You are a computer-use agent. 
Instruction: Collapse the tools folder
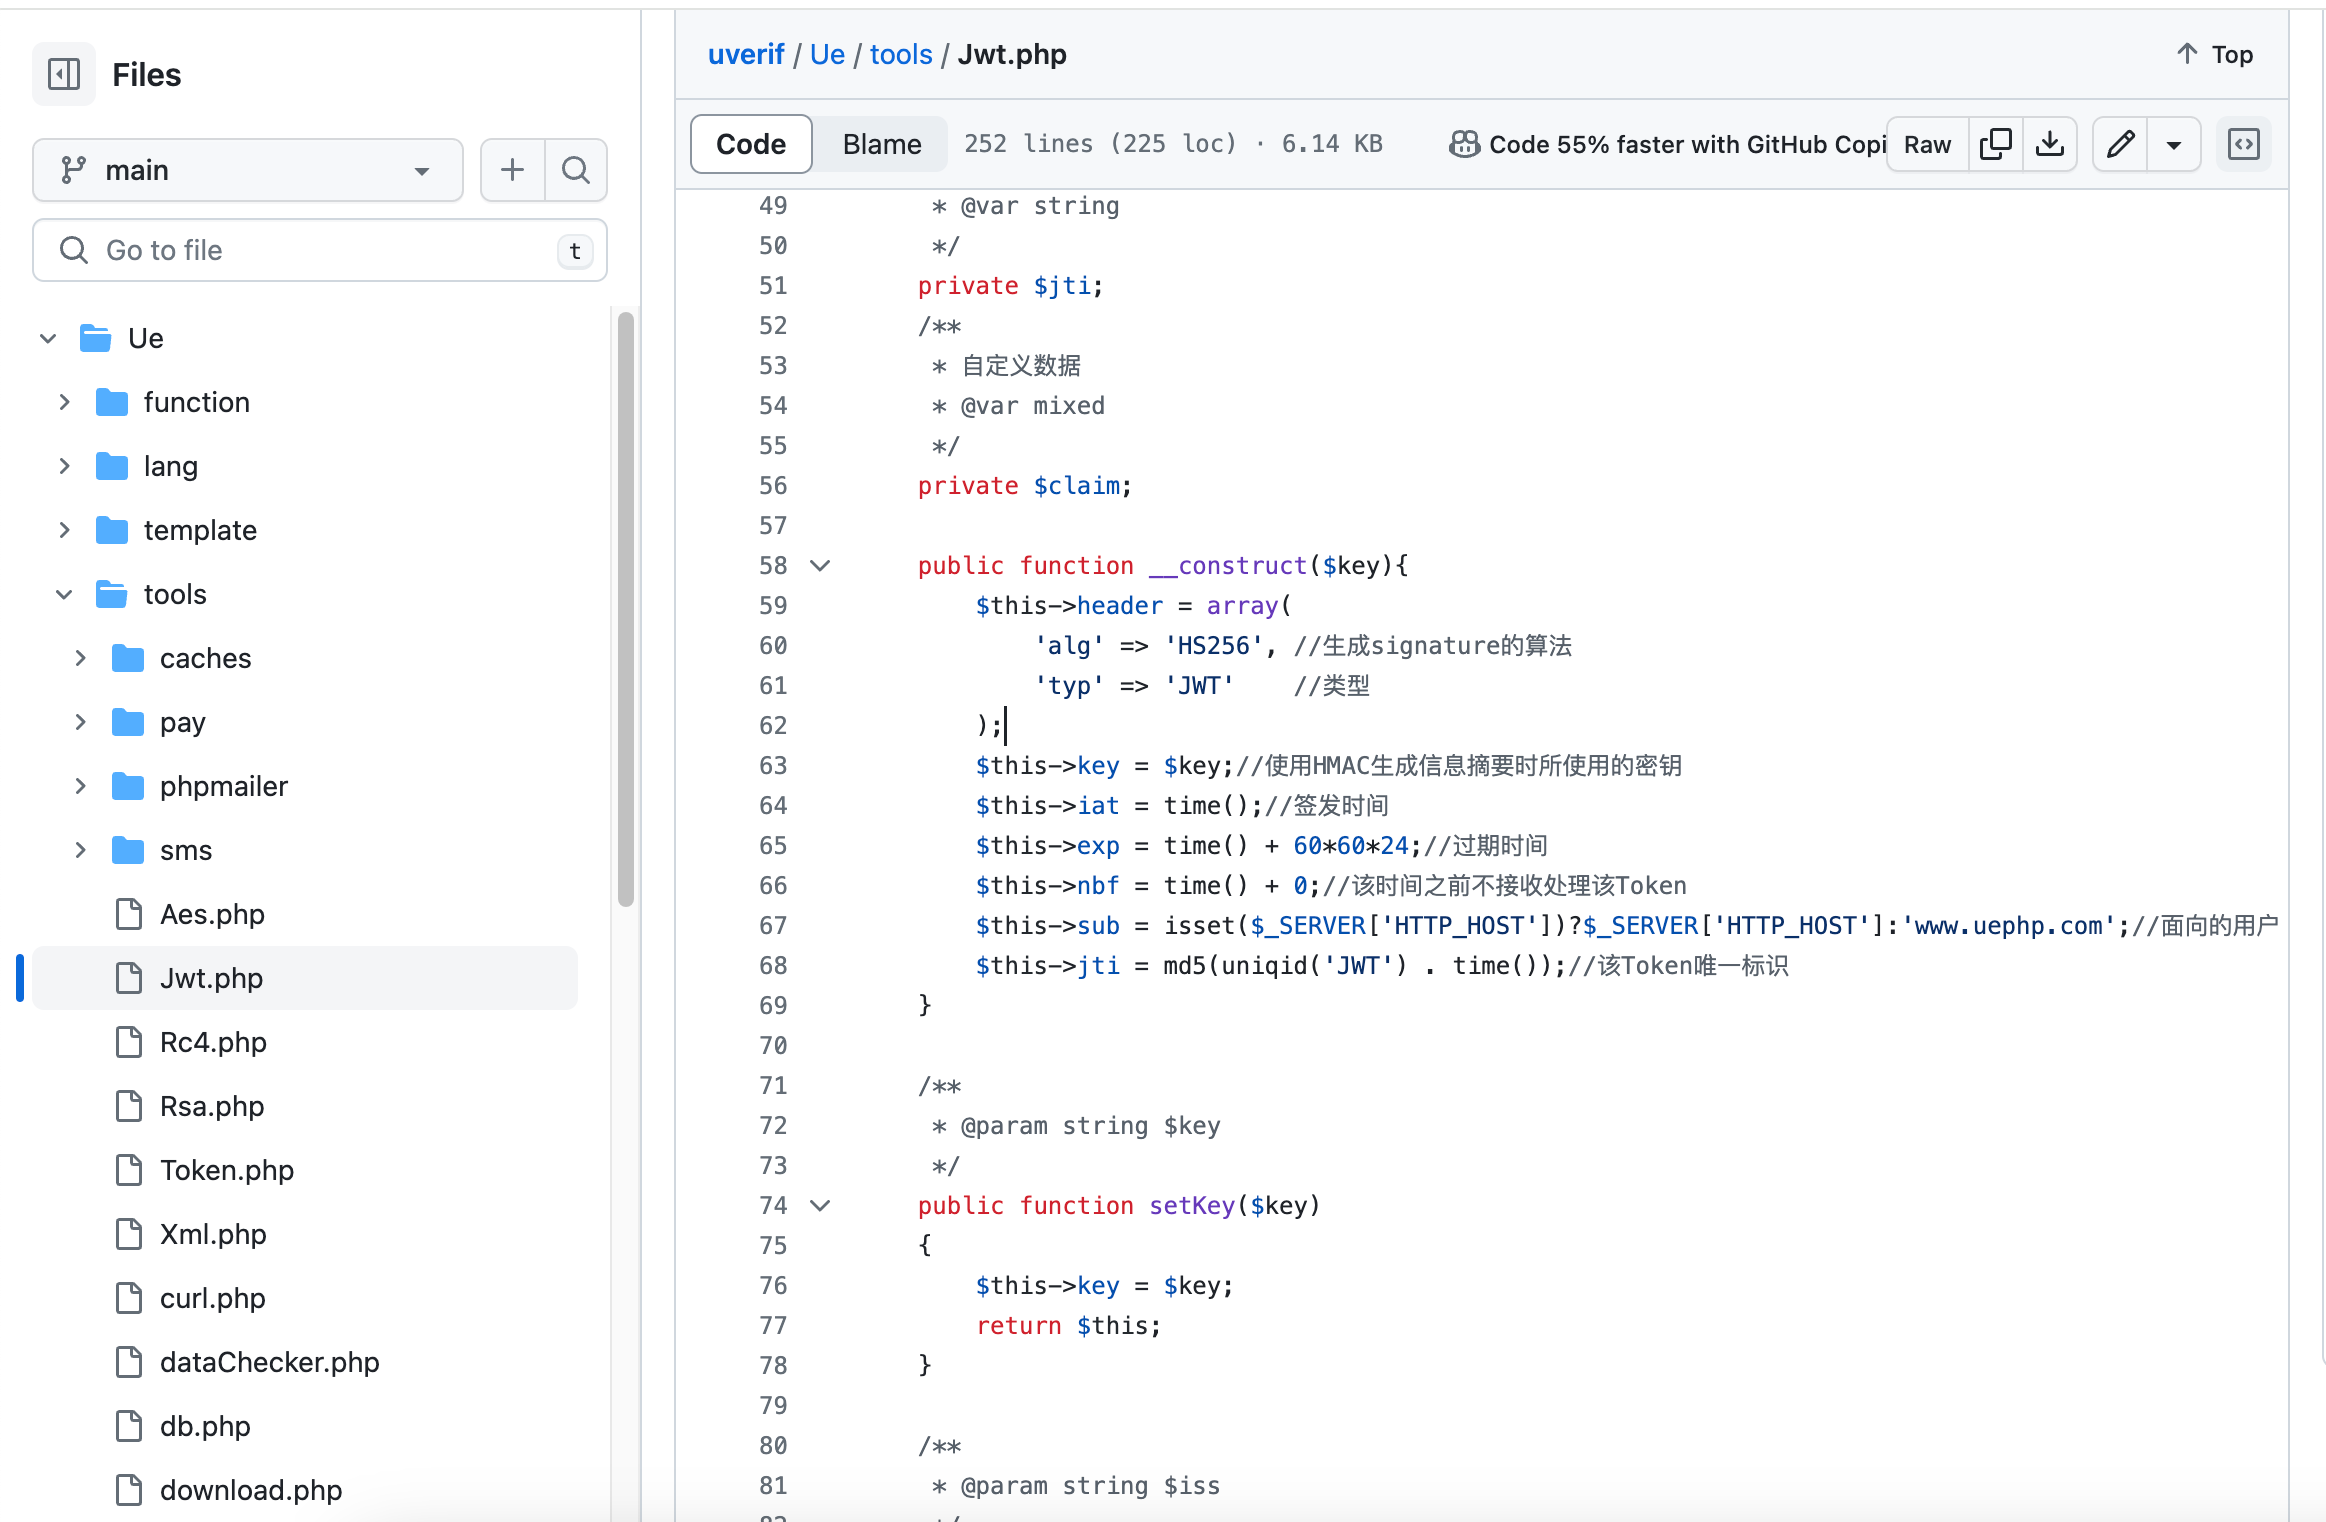pos(65,594)
